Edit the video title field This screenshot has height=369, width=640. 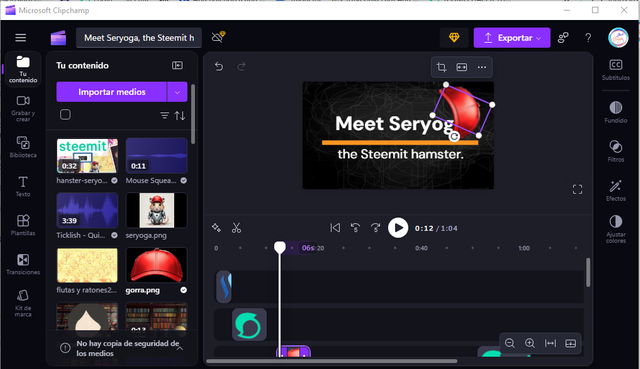point(139,38)
